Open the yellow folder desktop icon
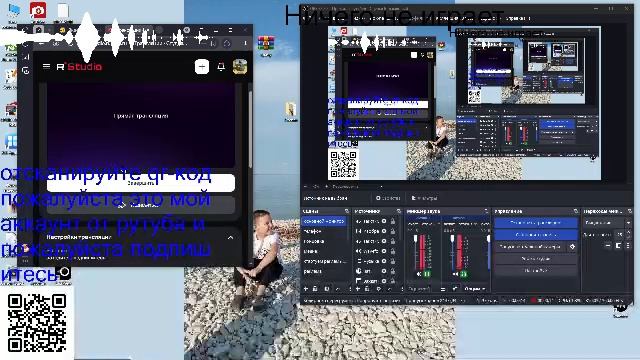 (291, 111)
